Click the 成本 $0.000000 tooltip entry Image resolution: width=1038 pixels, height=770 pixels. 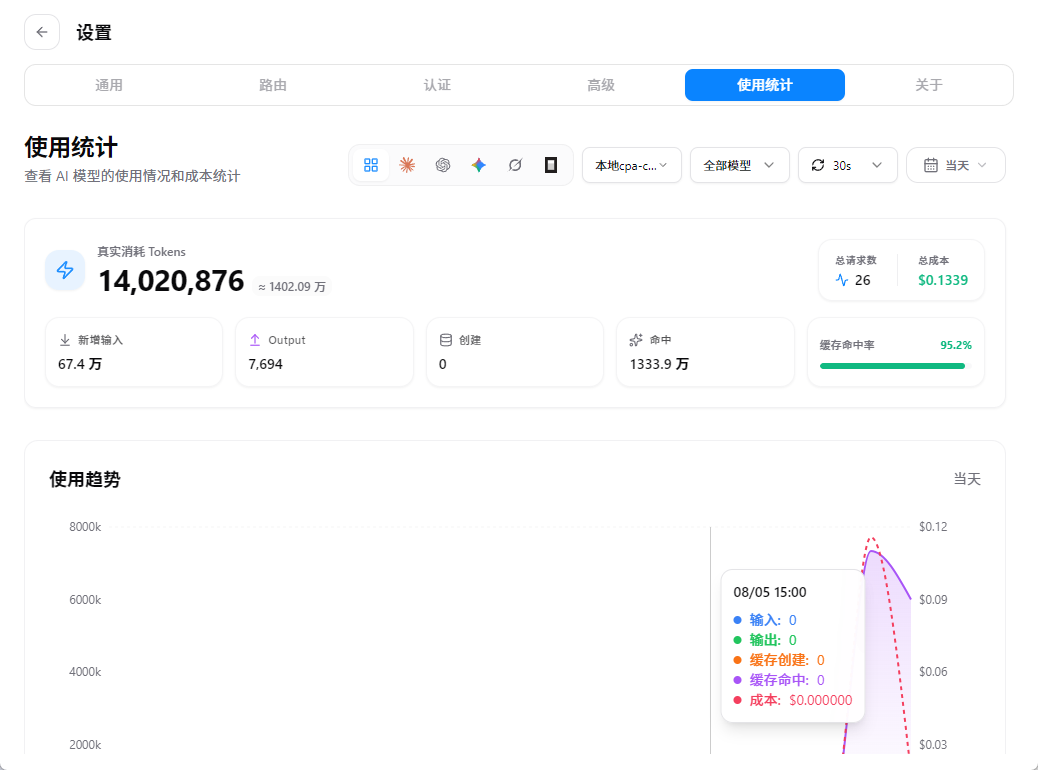pyautogui.click(x=793, y=700)
